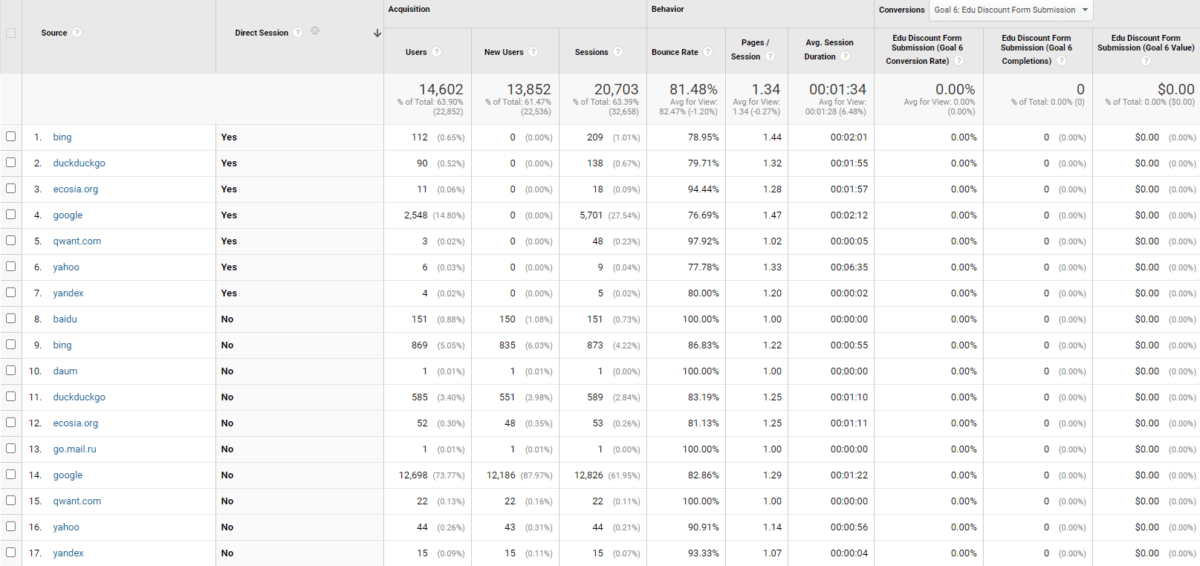The image size is (1200, 566).
Task: Select the Acquisition group header
Action: coord(410,9)
